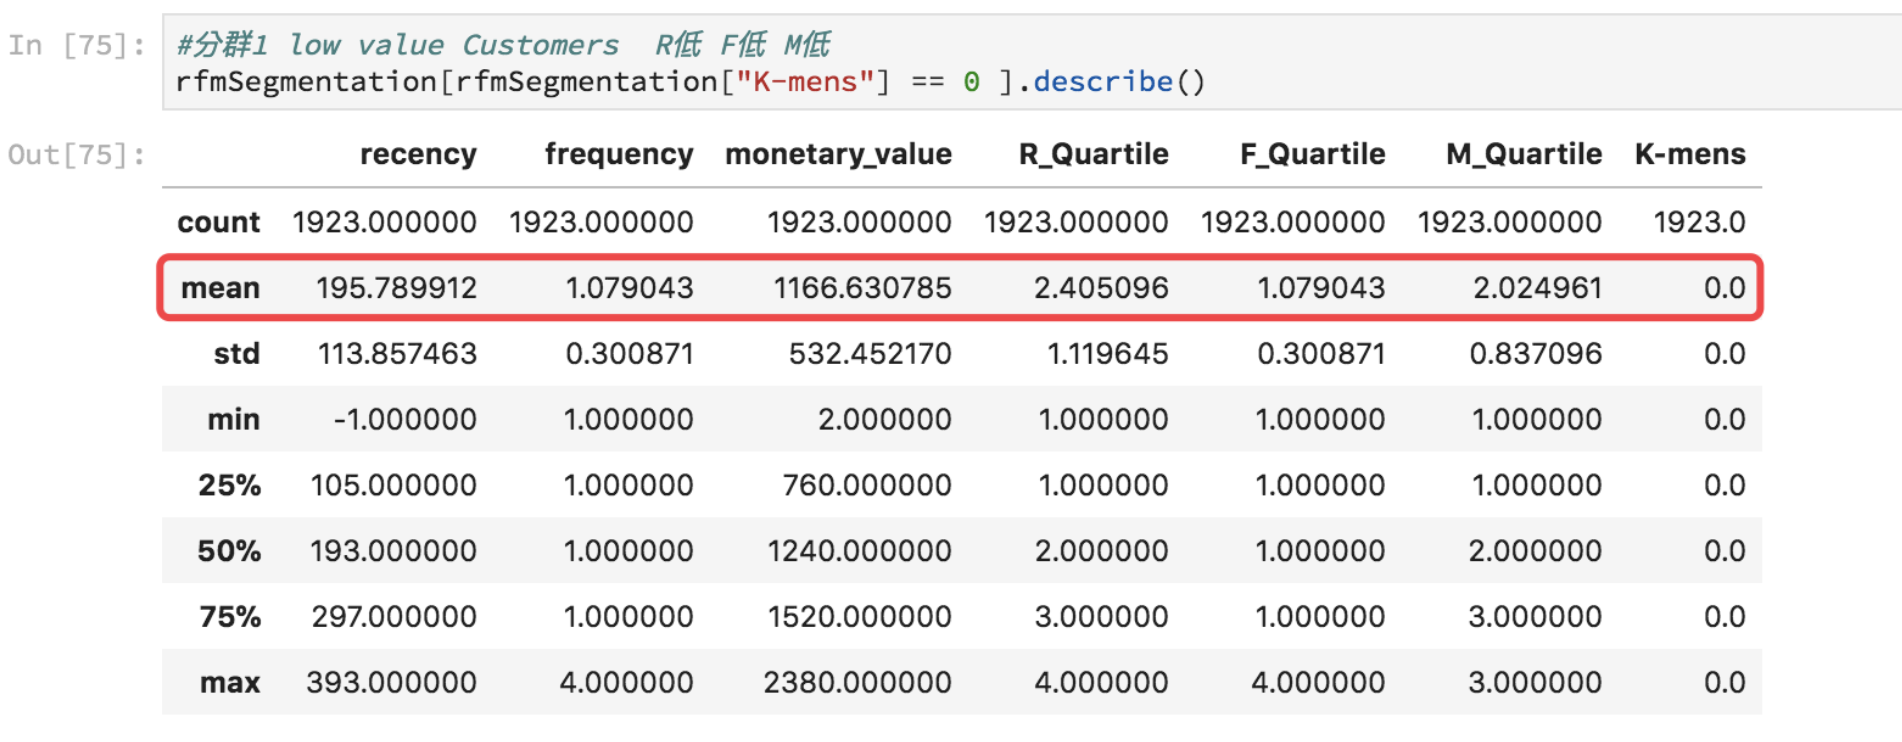
Task: Select the count row label
Action: click(x=219, y=222)
